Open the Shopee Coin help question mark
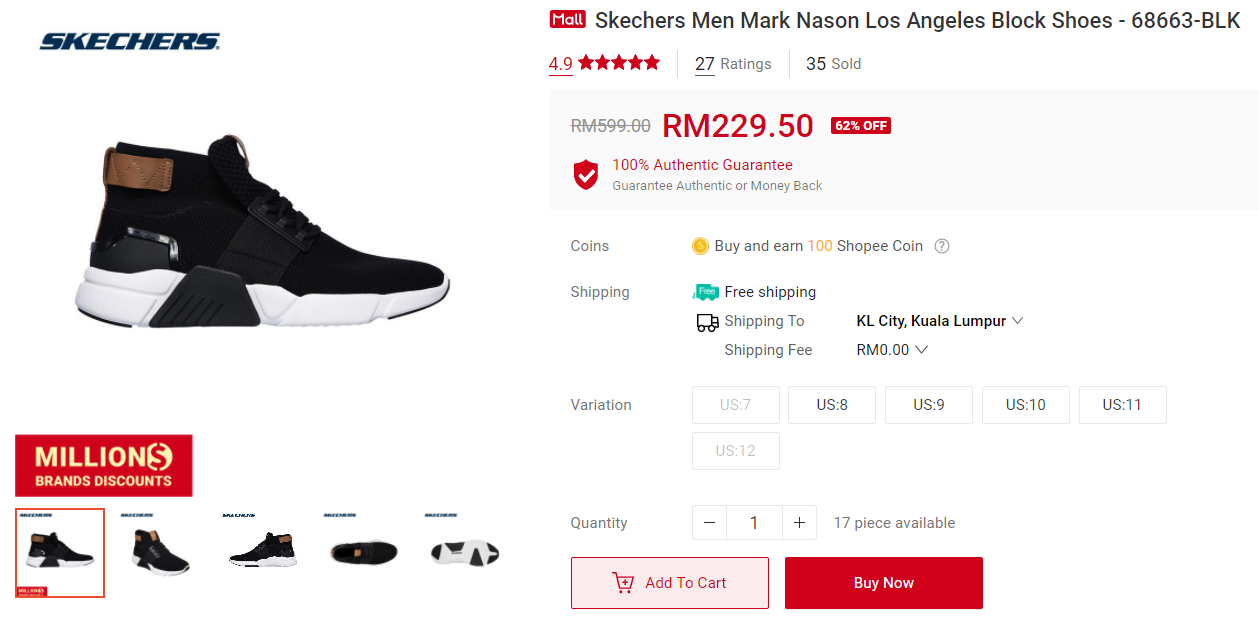The height and width of the screenshot is (623, 1259). tap(941, 246)
